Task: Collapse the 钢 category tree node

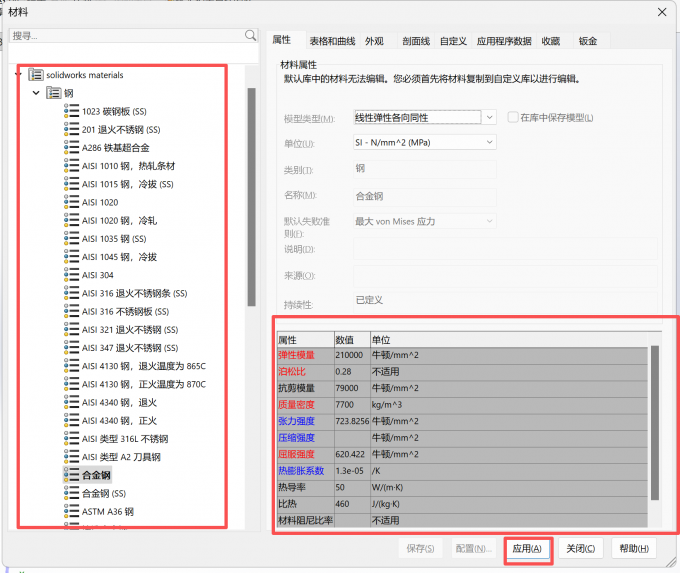Action: tap(36, 93)
